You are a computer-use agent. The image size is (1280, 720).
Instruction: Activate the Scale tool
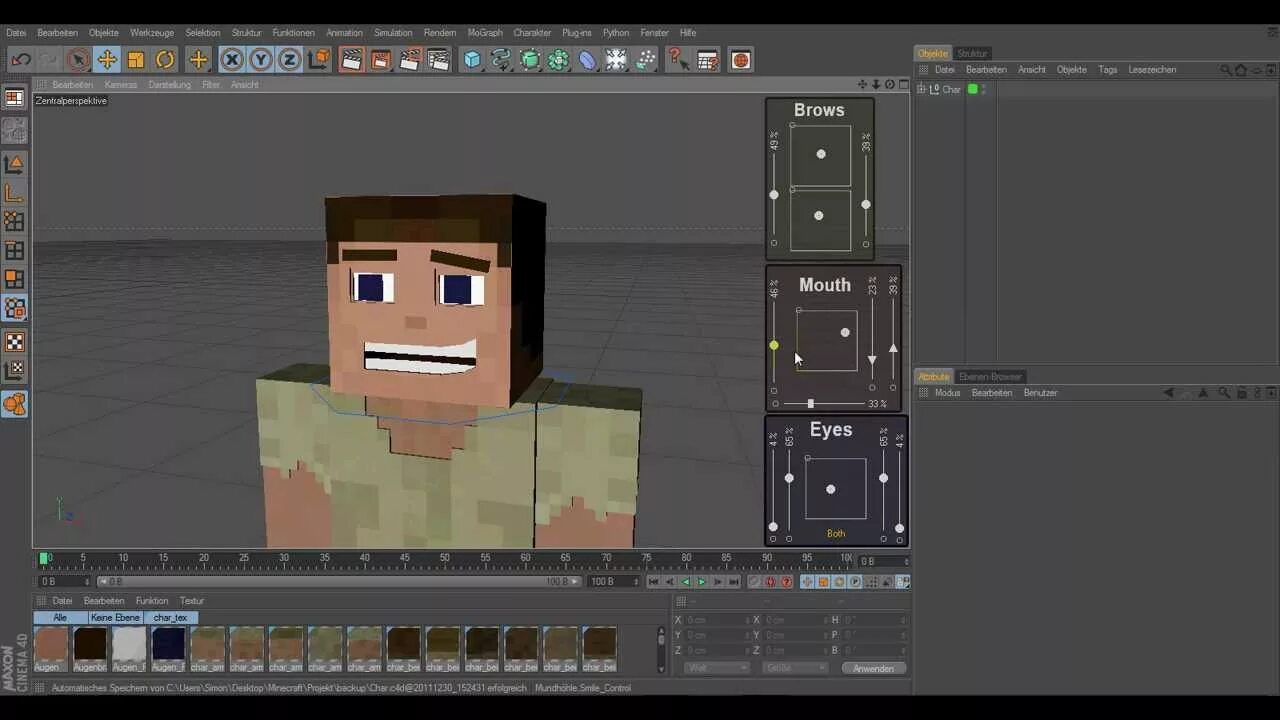tap(136, 60)
